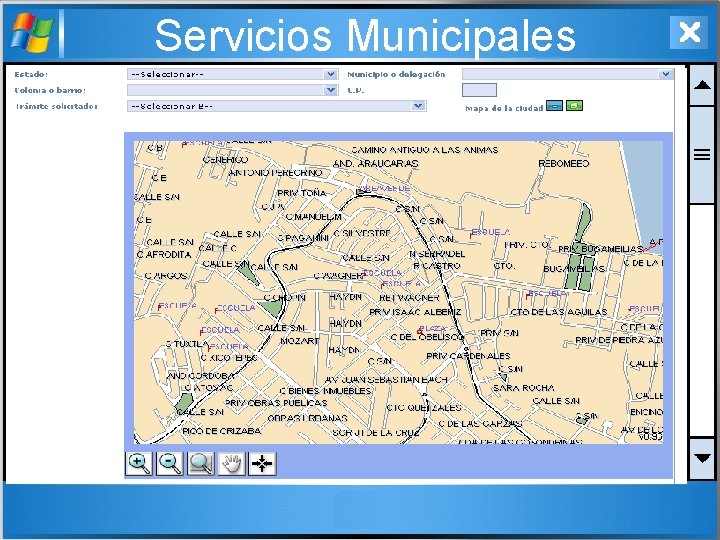Click PRIV BUGAMBILIAS map label
This screenshot has height=540, width=720.
pos(600,248)
